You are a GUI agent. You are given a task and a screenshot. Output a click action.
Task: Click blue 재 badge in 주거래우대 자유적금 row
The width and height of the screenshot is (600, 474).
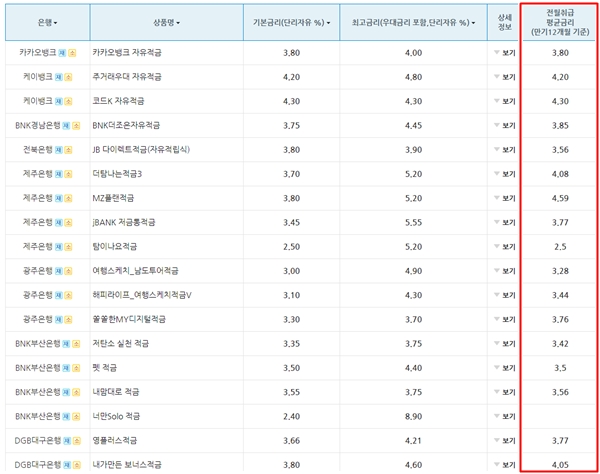click(x=59, y=77)
